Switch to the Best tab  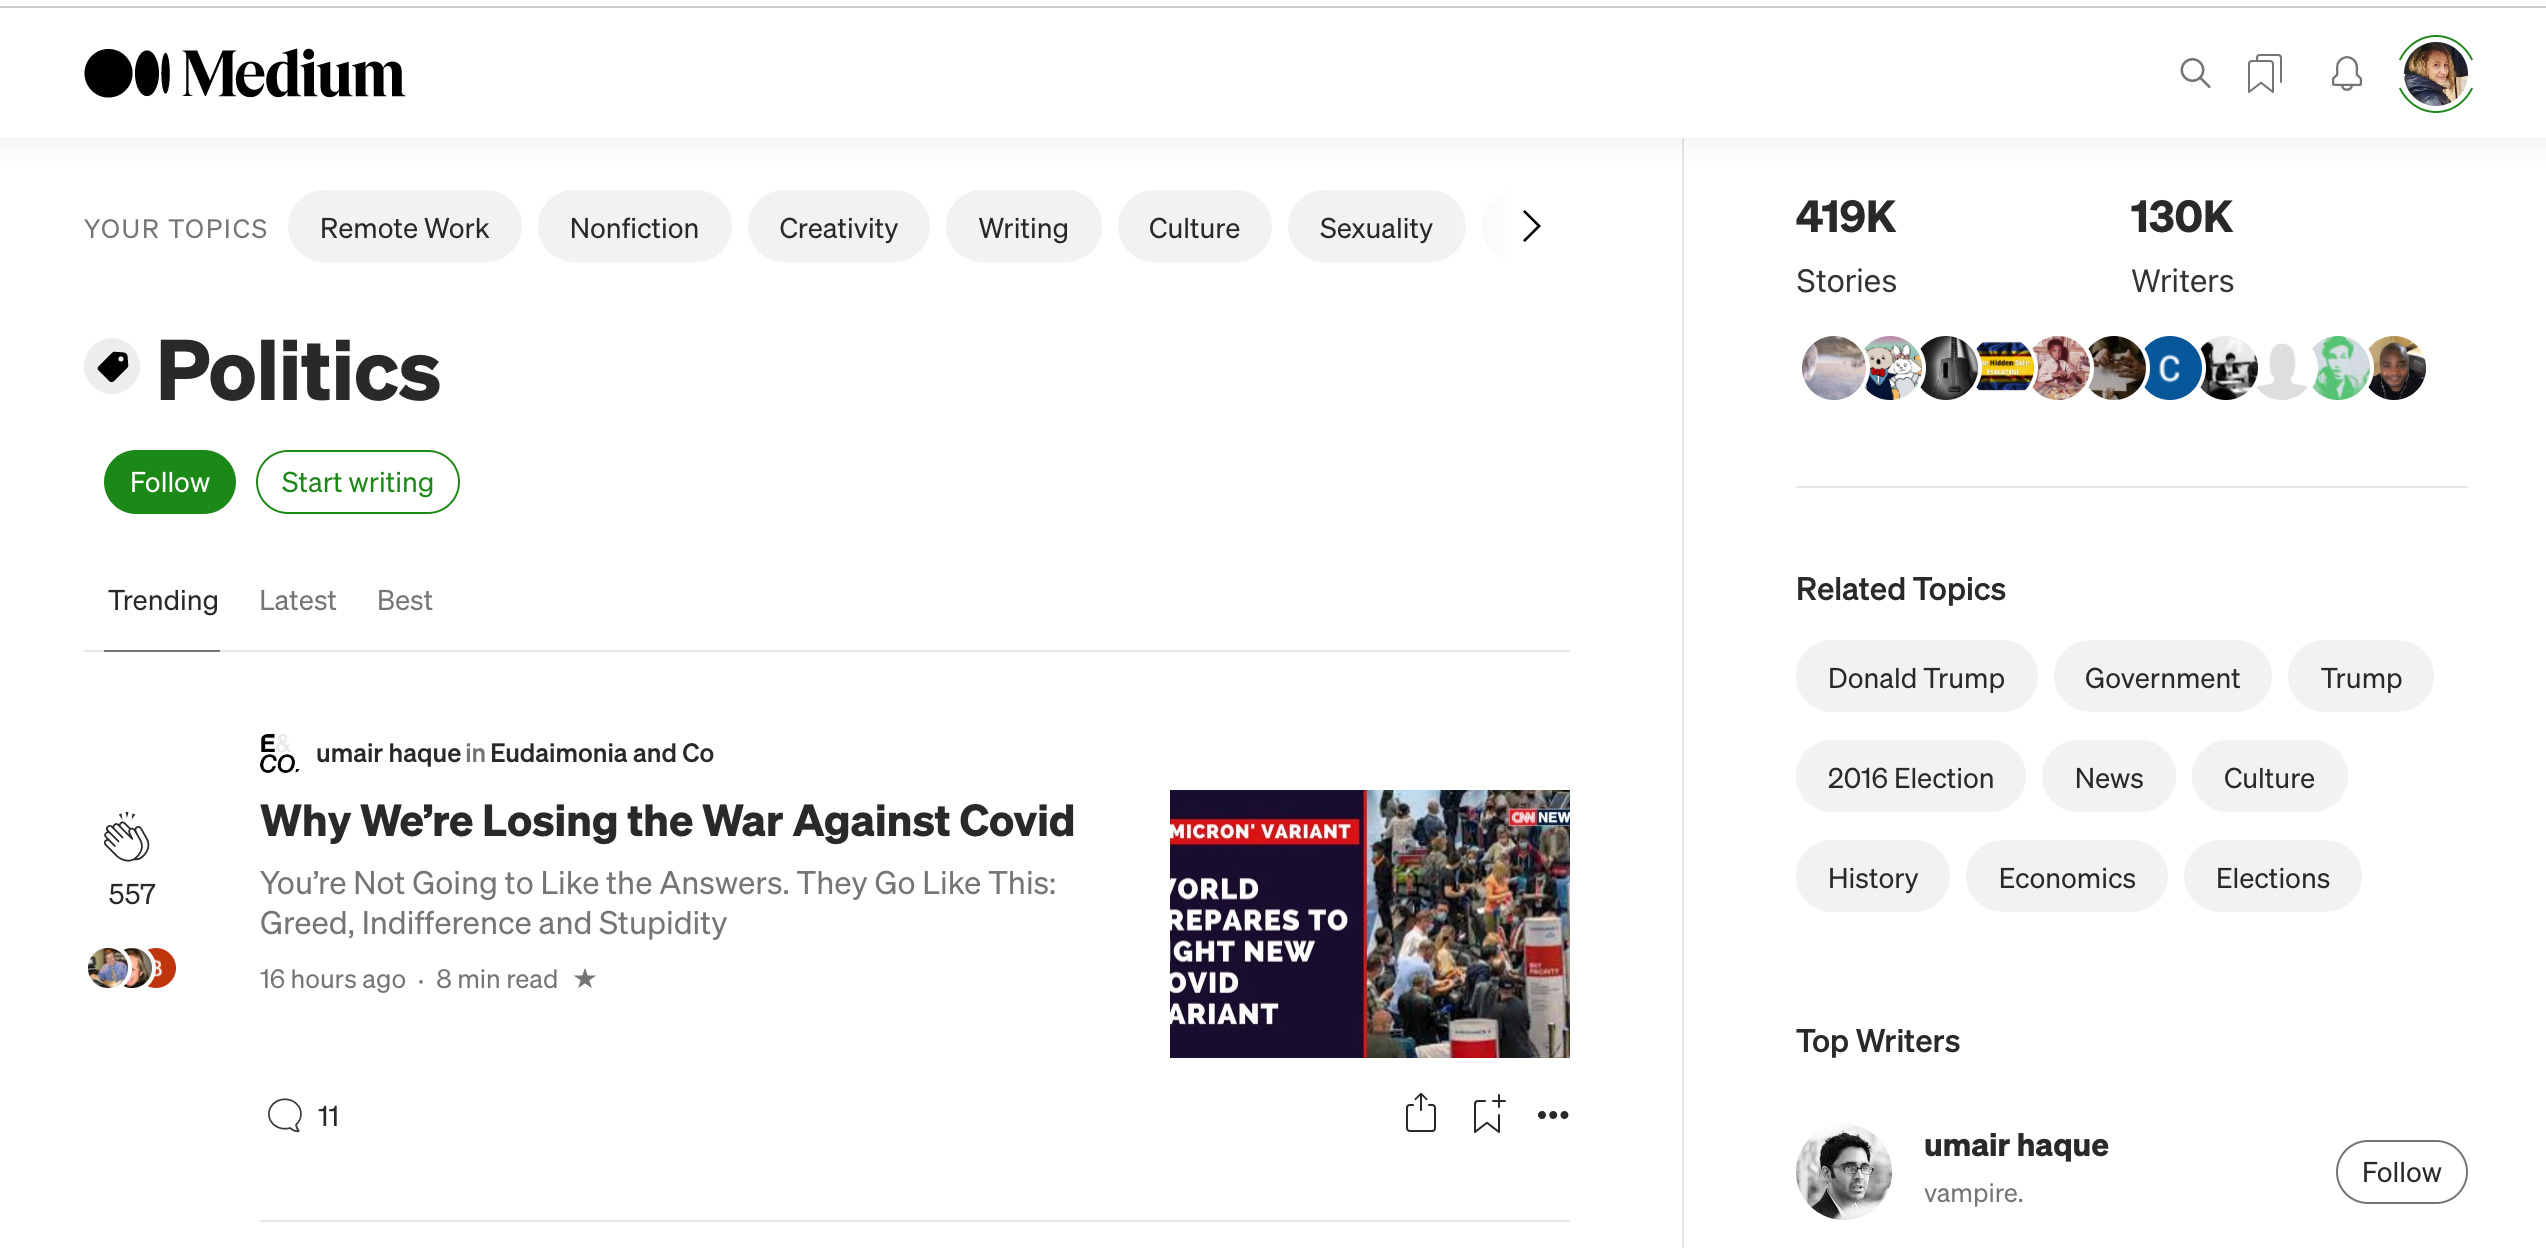point(404,600)
